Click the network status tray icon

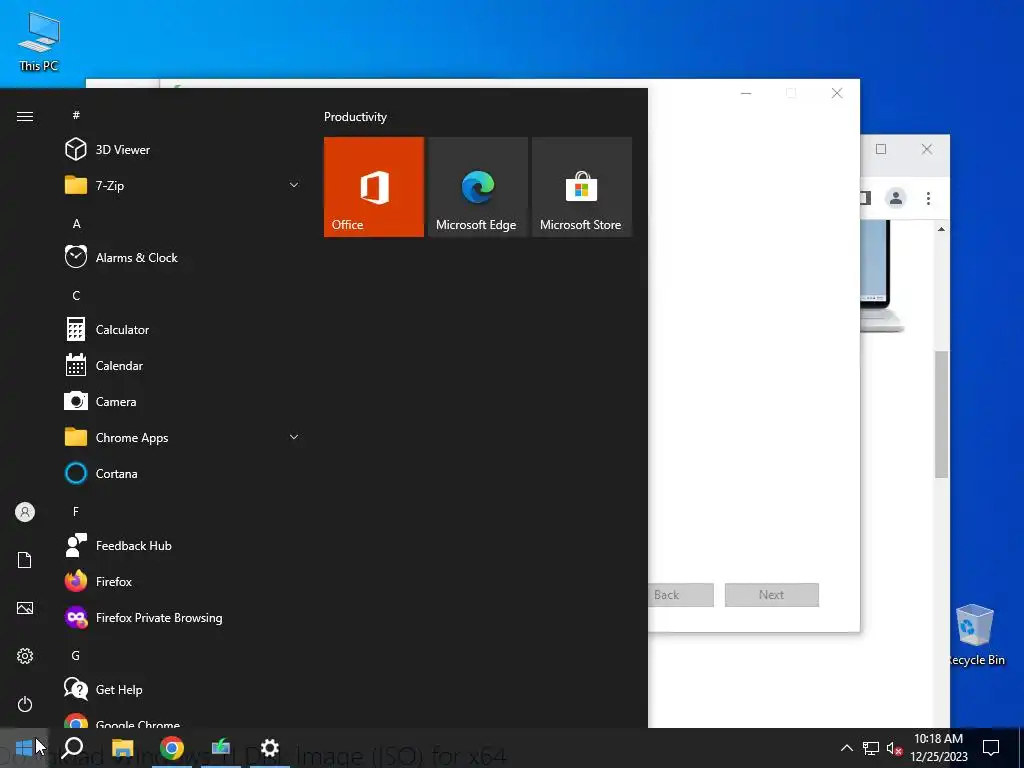click(x=871, y=748)
